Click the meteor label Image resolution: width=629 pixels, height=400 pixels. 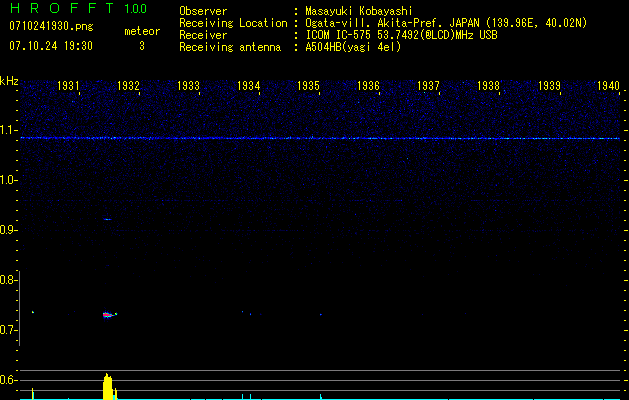142,31
